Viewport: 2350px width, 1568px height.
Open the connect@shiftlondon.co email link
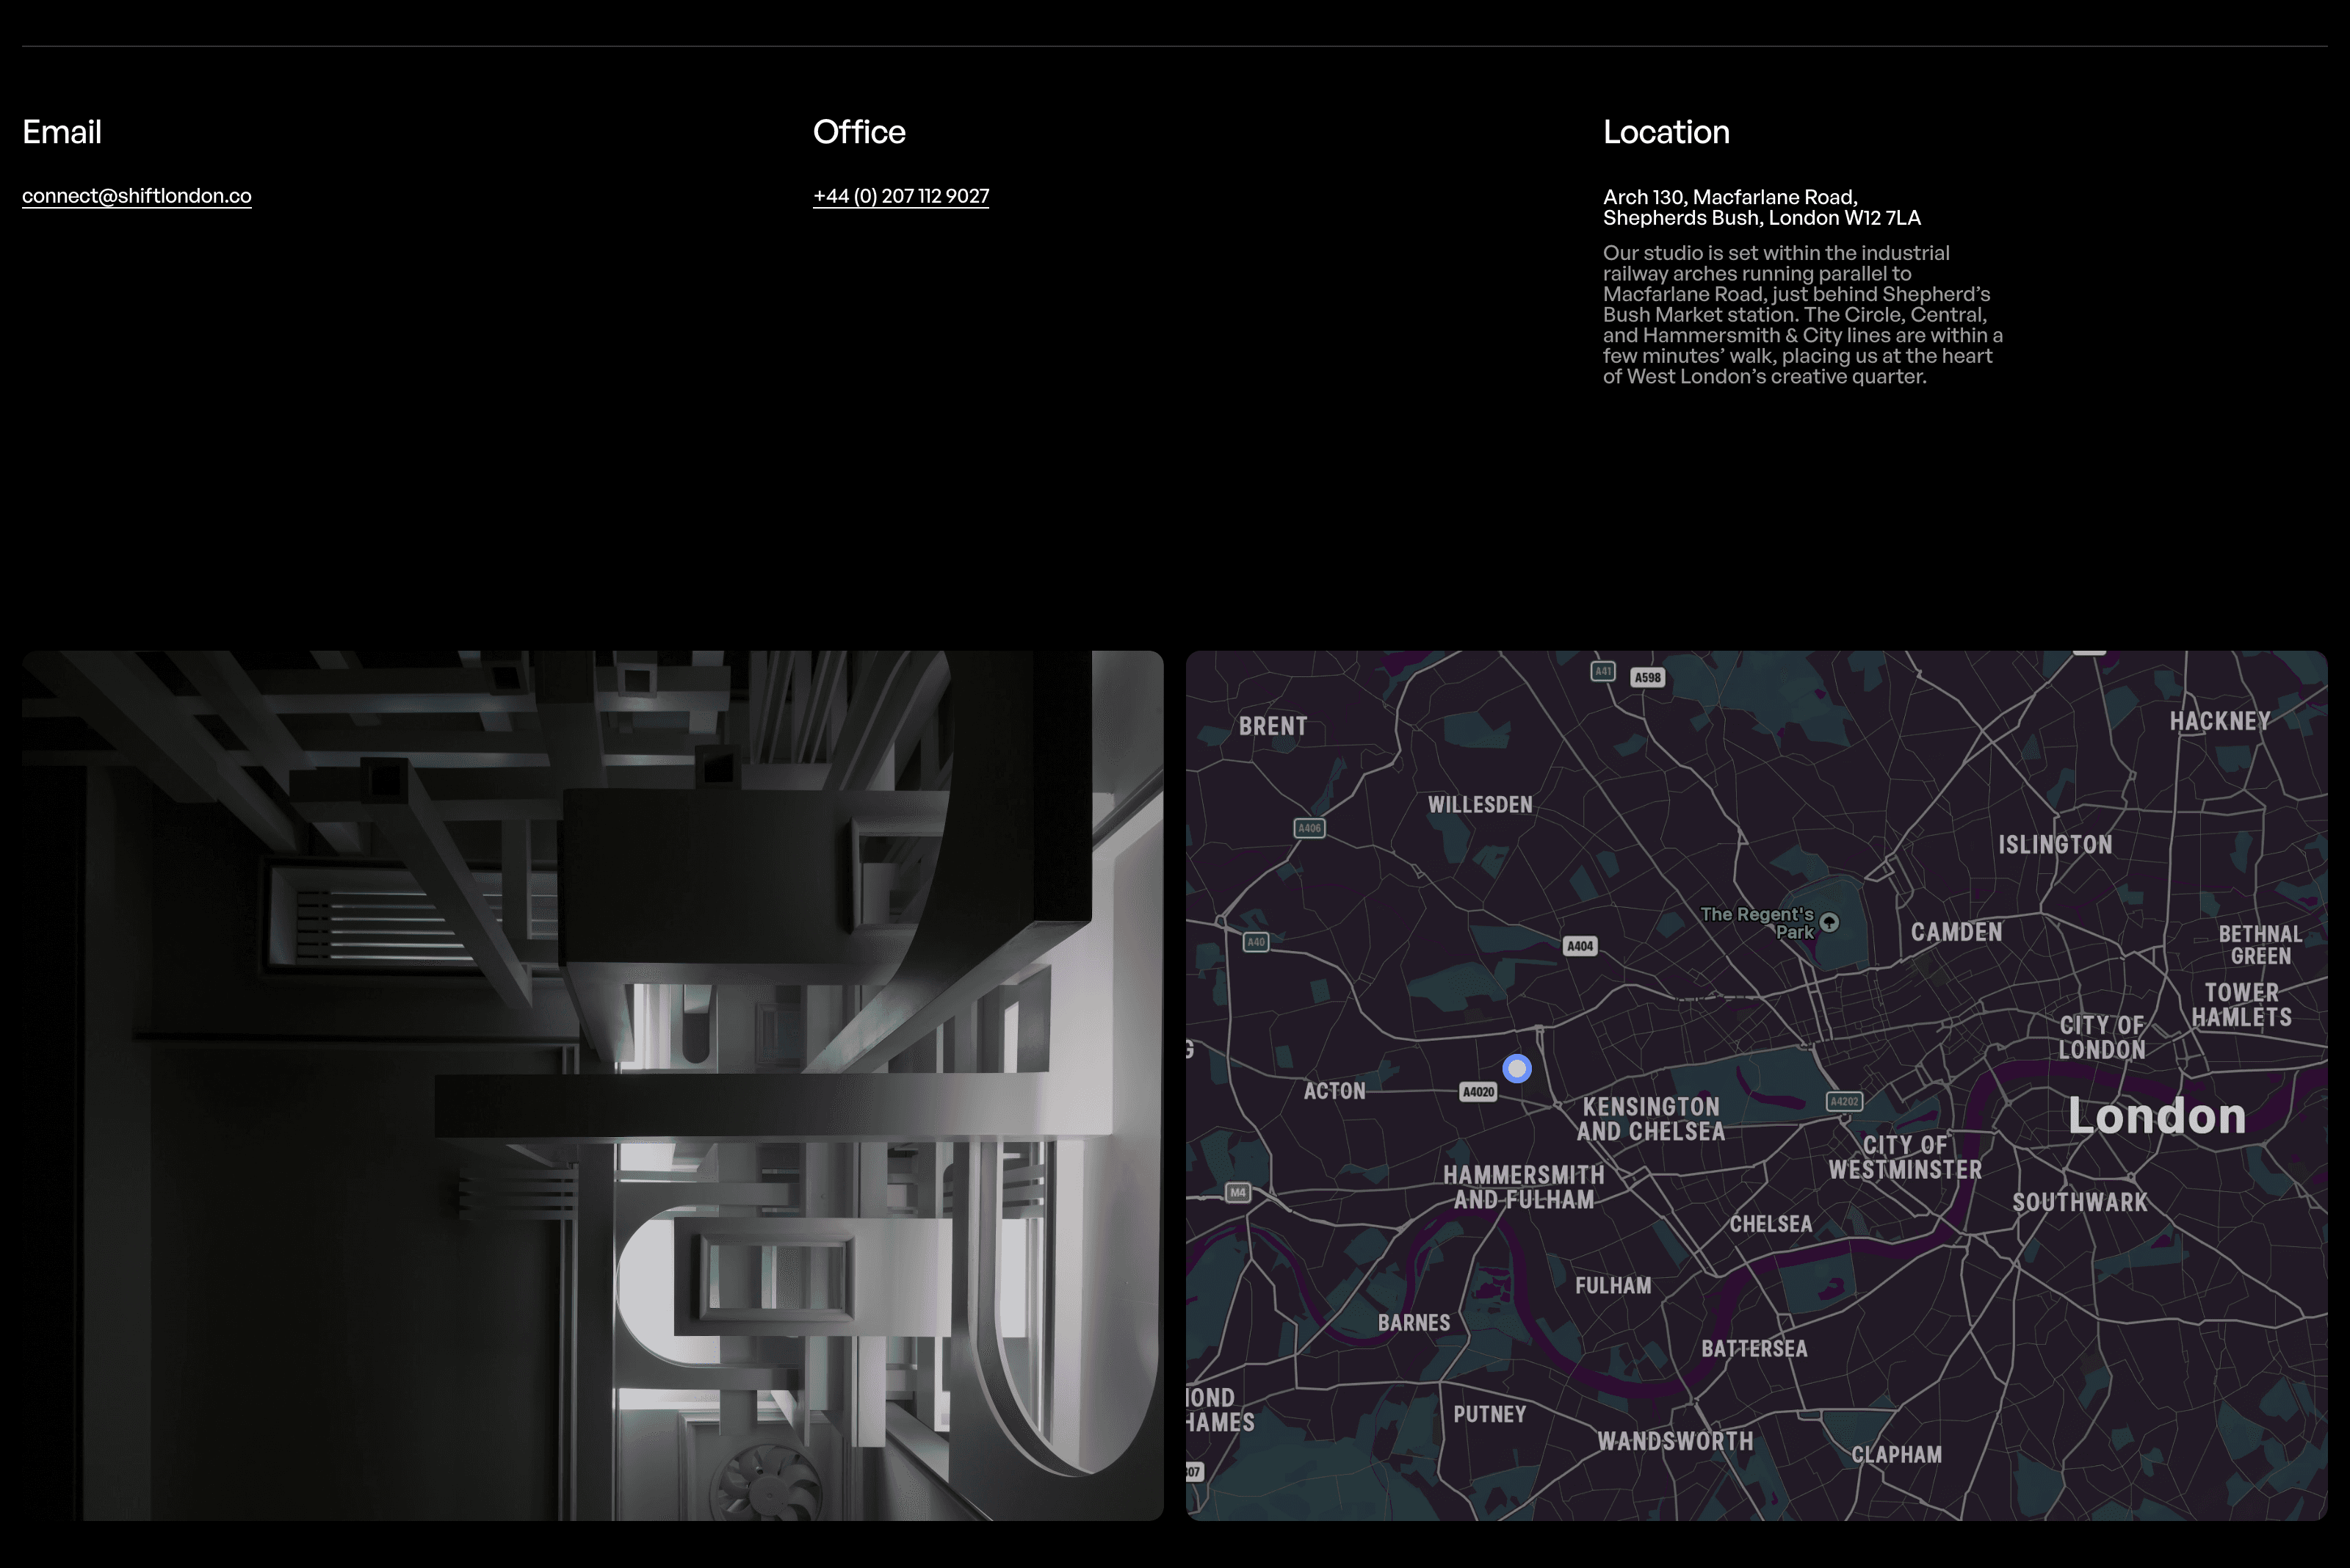pos(137,196)
